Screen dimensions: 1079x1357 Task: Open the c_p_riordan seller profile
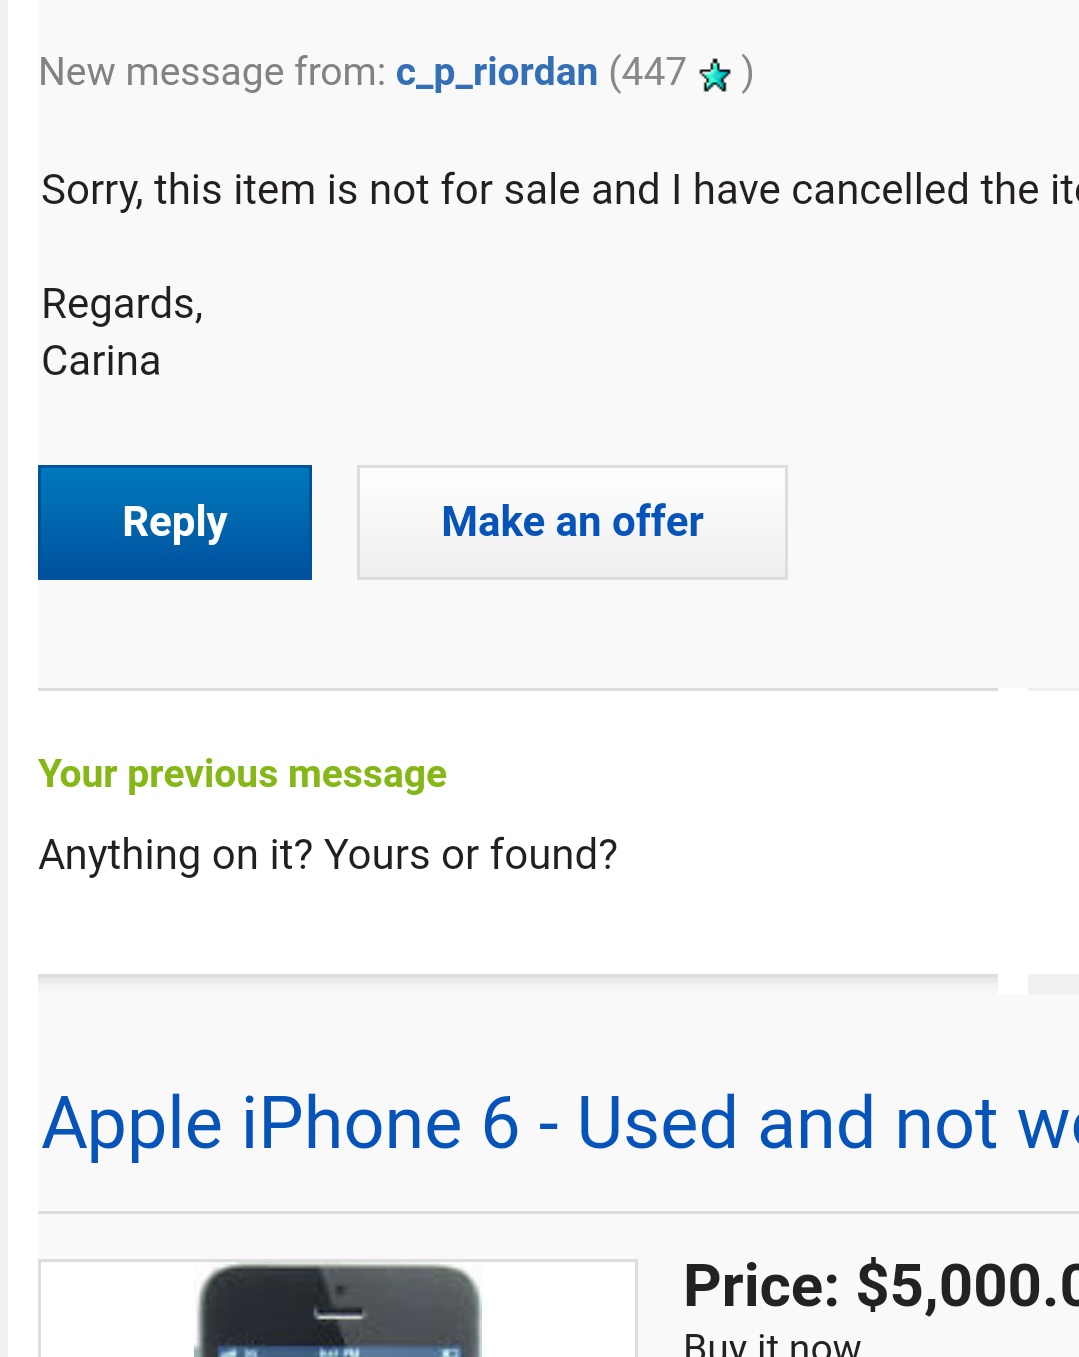point(496,73)
